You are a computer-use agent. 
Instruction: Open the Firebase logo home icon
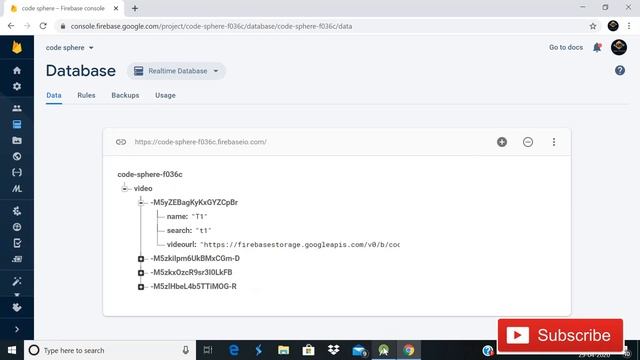tap(17, 47)
